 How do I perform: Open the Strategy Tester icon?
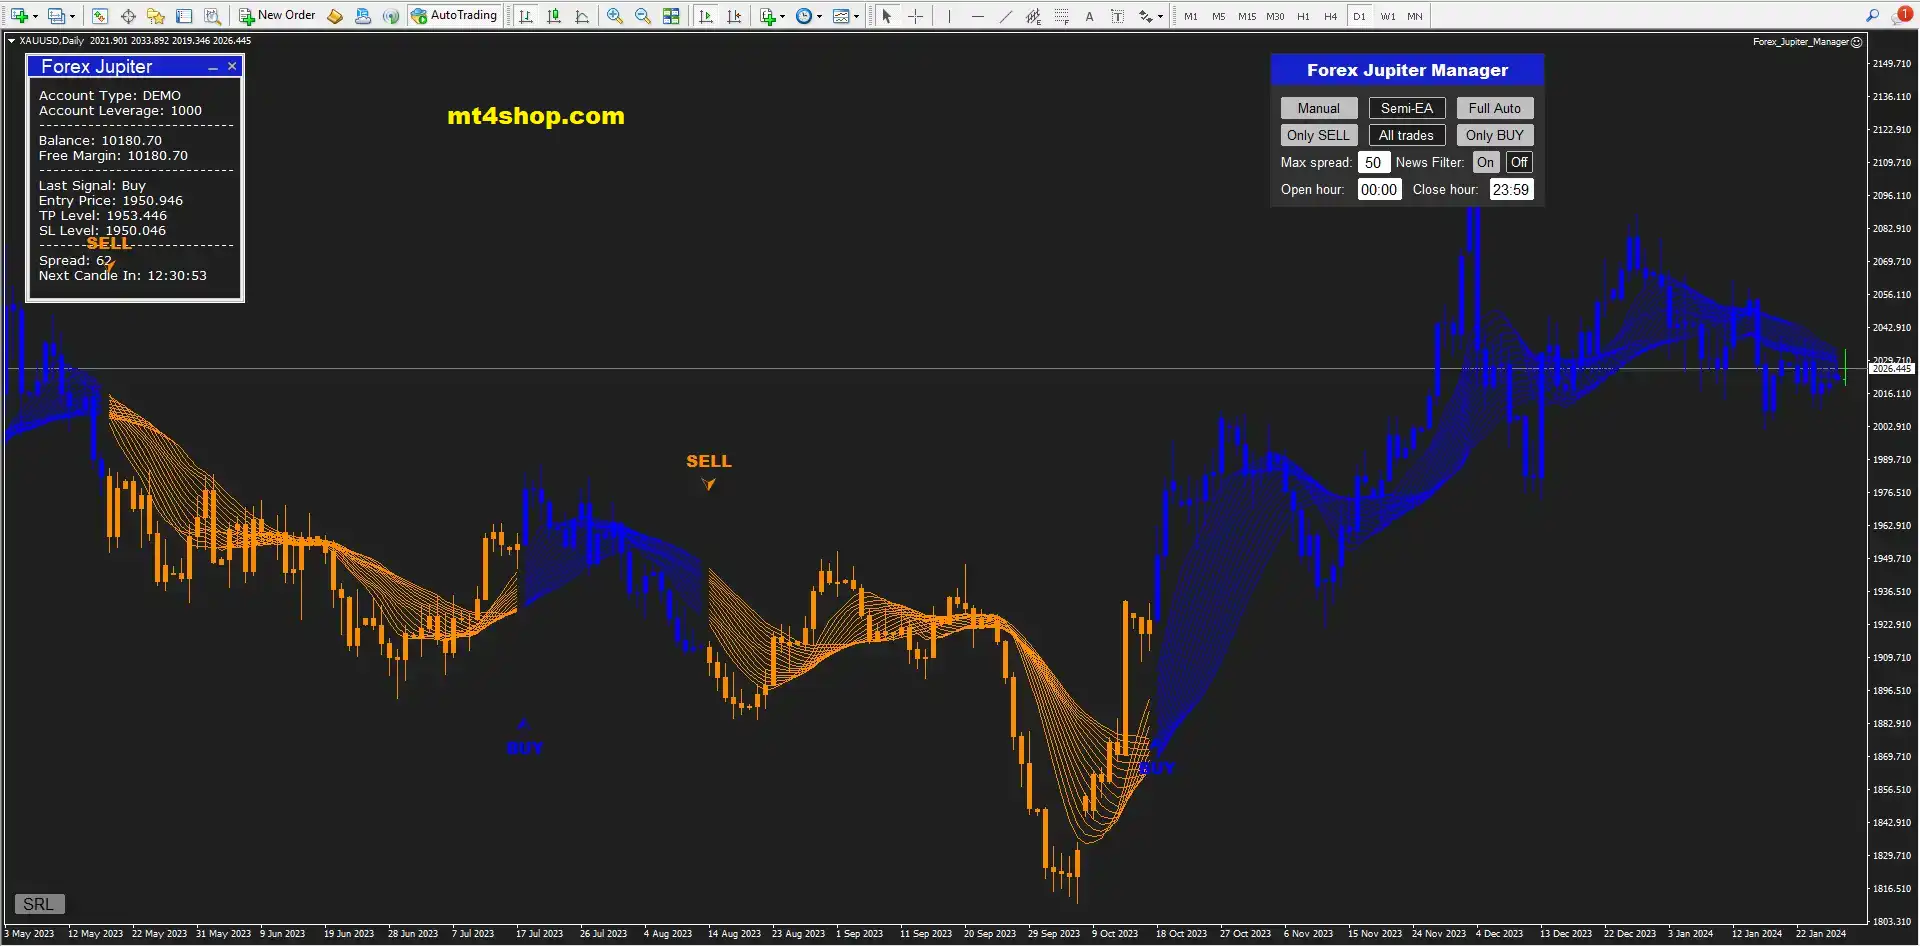[x=212, y=16]
